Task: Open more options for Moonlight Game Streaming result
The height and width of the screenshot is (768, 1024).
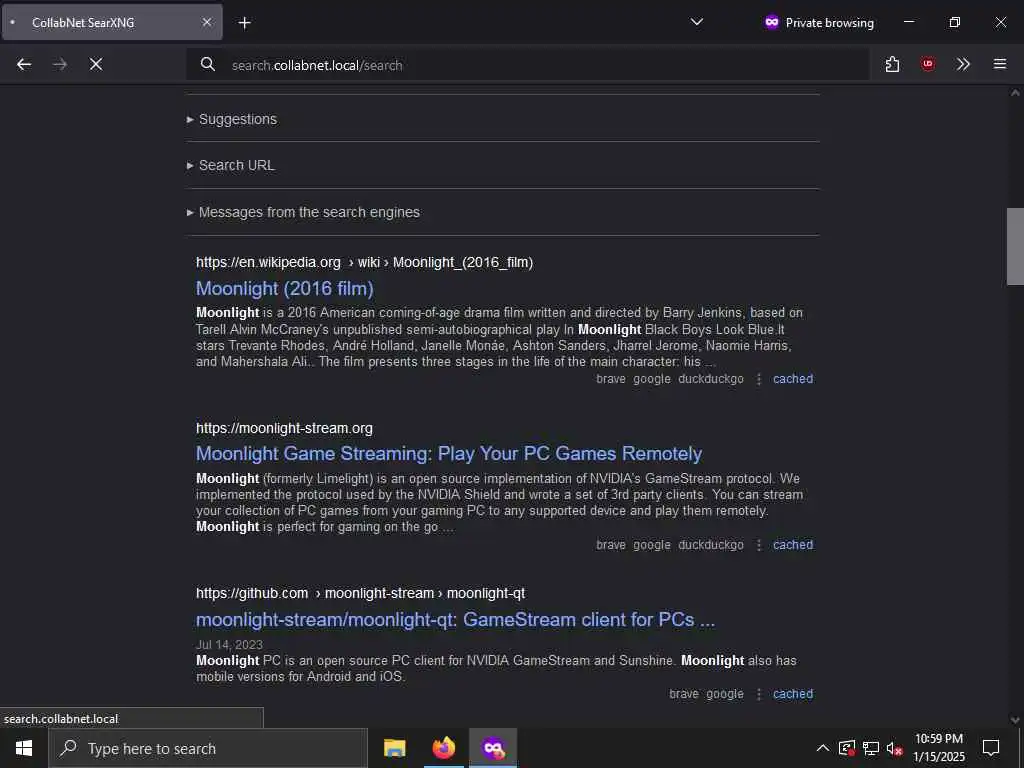Action: click(x=758, y=545)
